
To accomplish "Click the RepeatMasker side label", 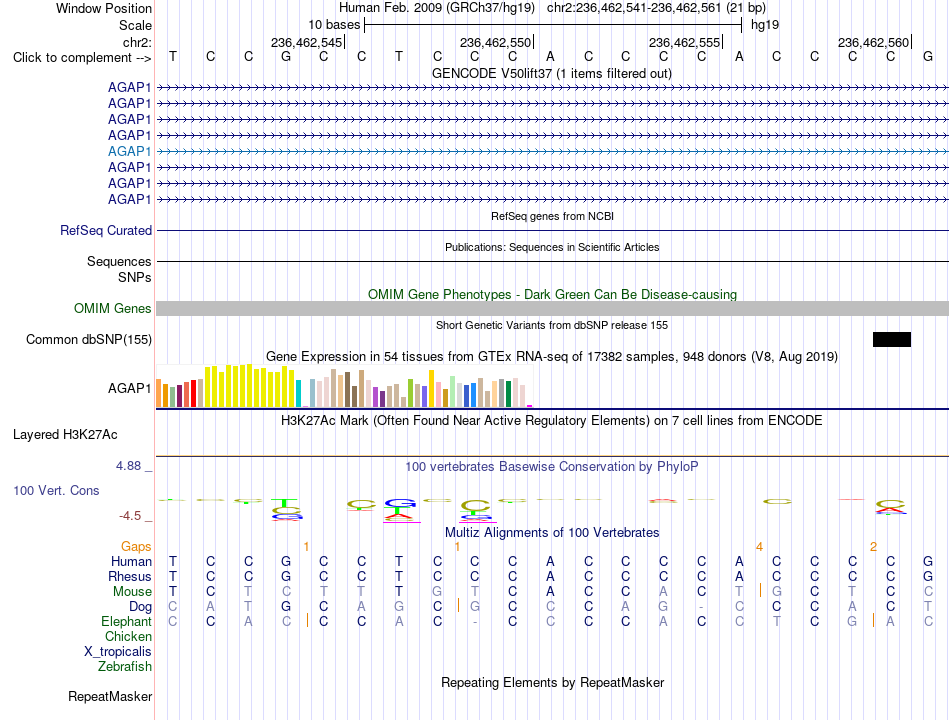I will 110,697.
